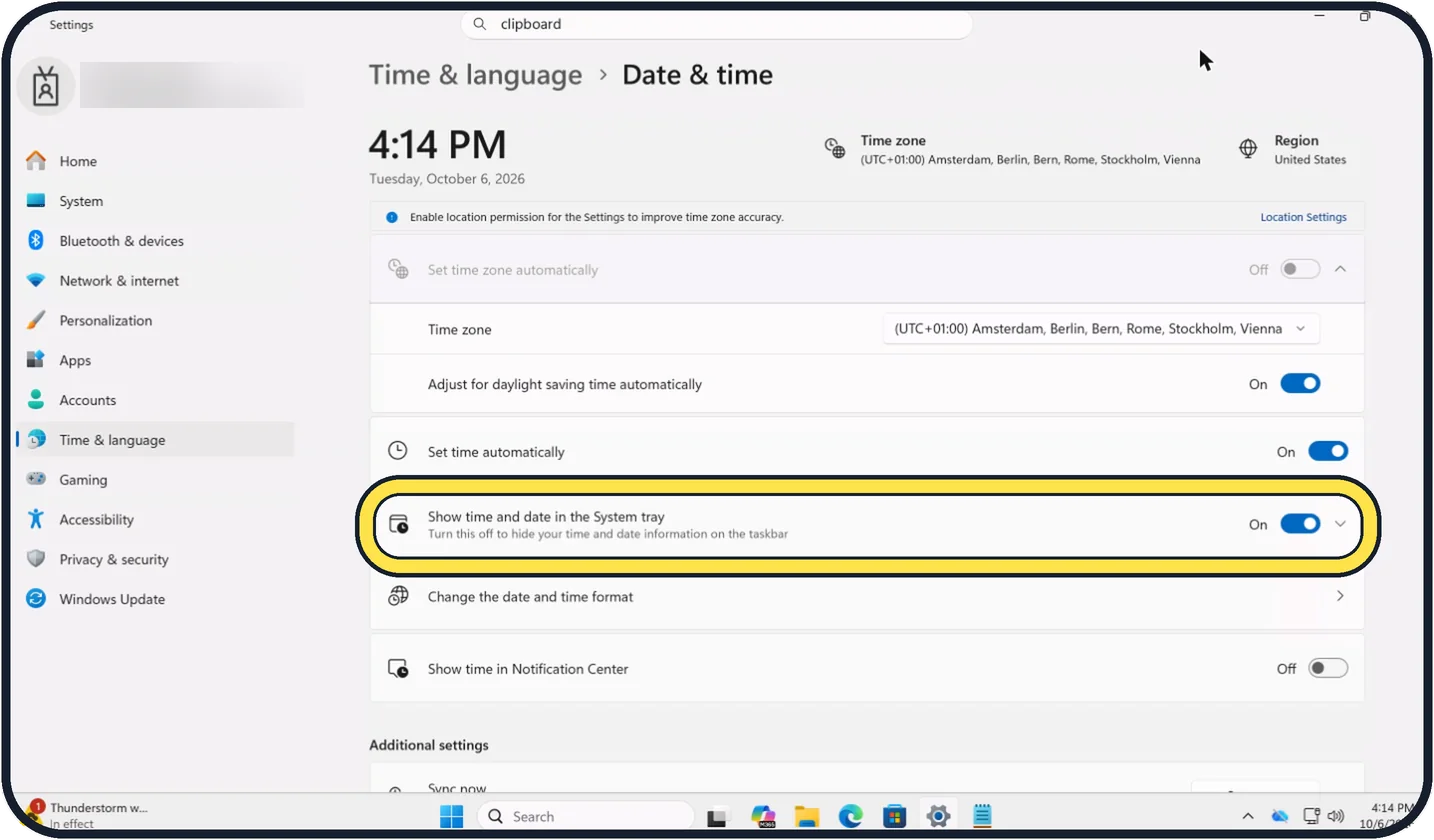Toggle Set time zone automatically switch
Image resolution: width=1434 pixels, height=840 pixels.
1300,269
